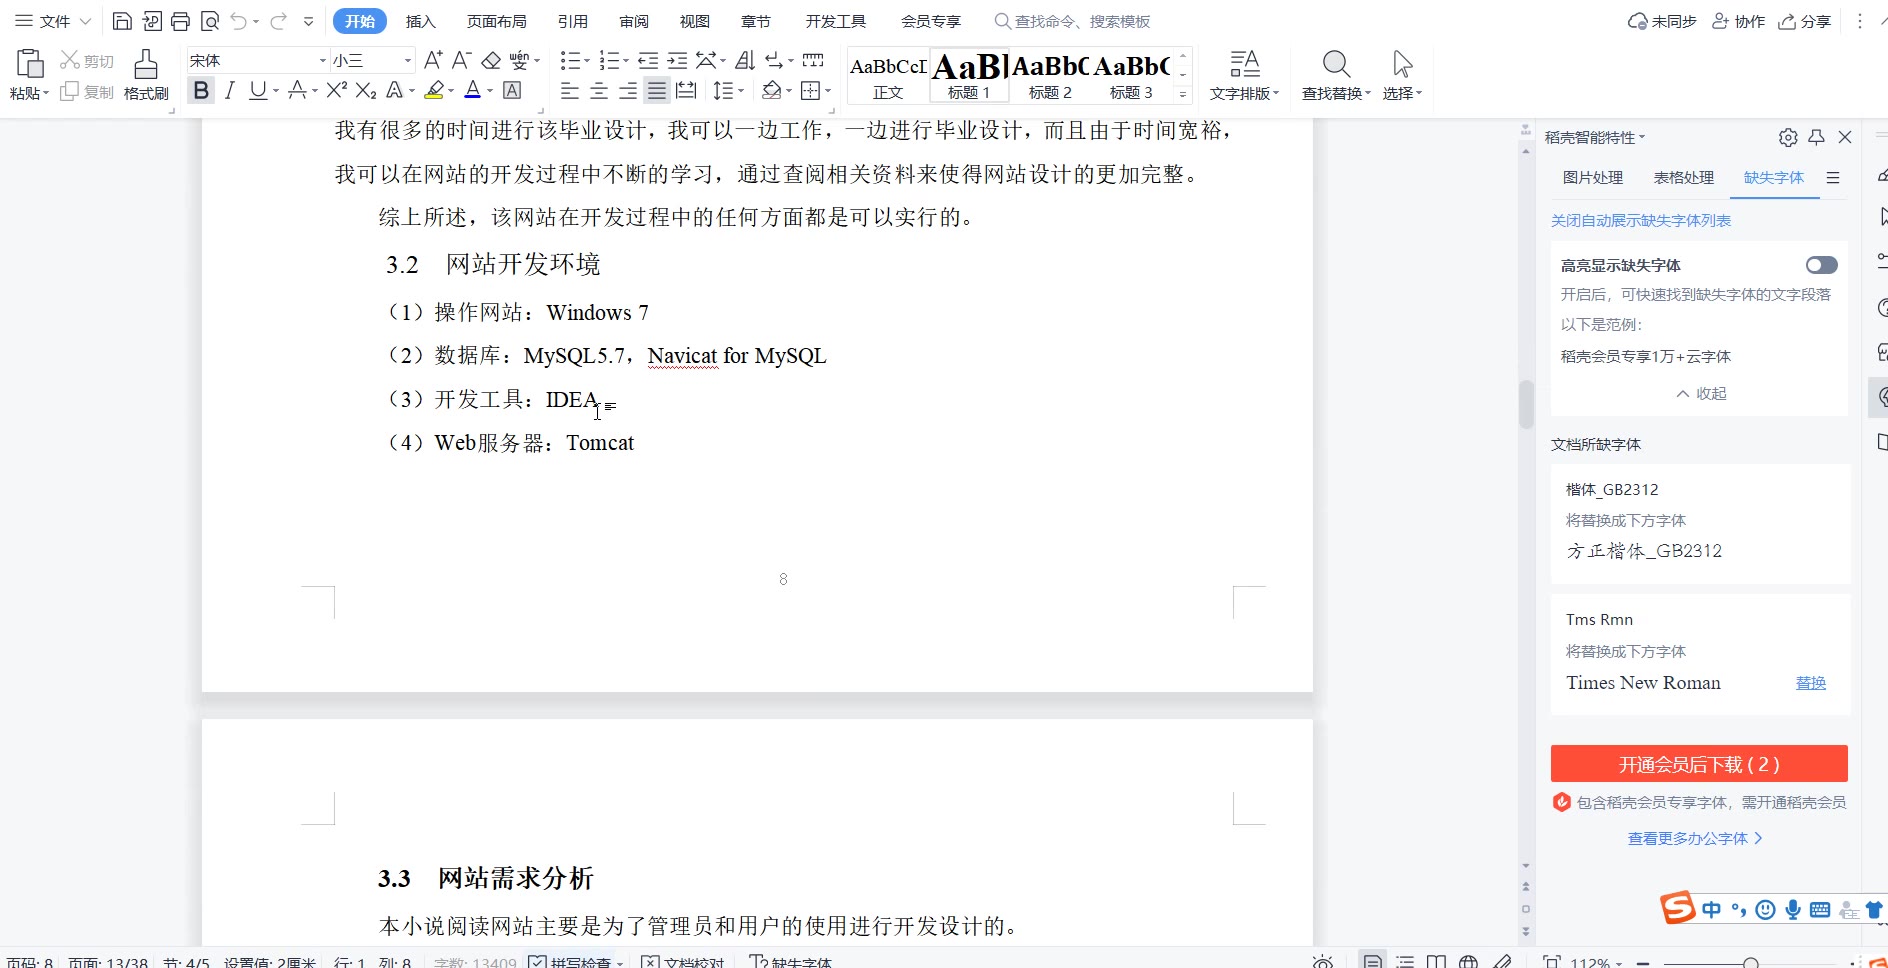The width and height of the screenshot is (1888, 968).
Task: Open the 引用 tab
Action: pos(573,21)
